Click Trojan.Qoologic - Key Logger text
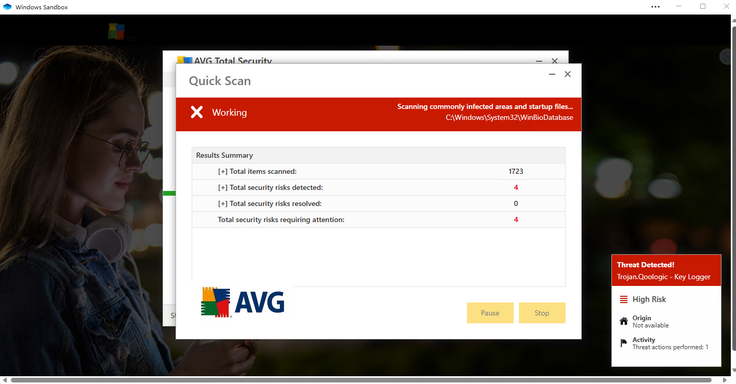This screenshot has width=736, height=384. click(x=663, y=276)
